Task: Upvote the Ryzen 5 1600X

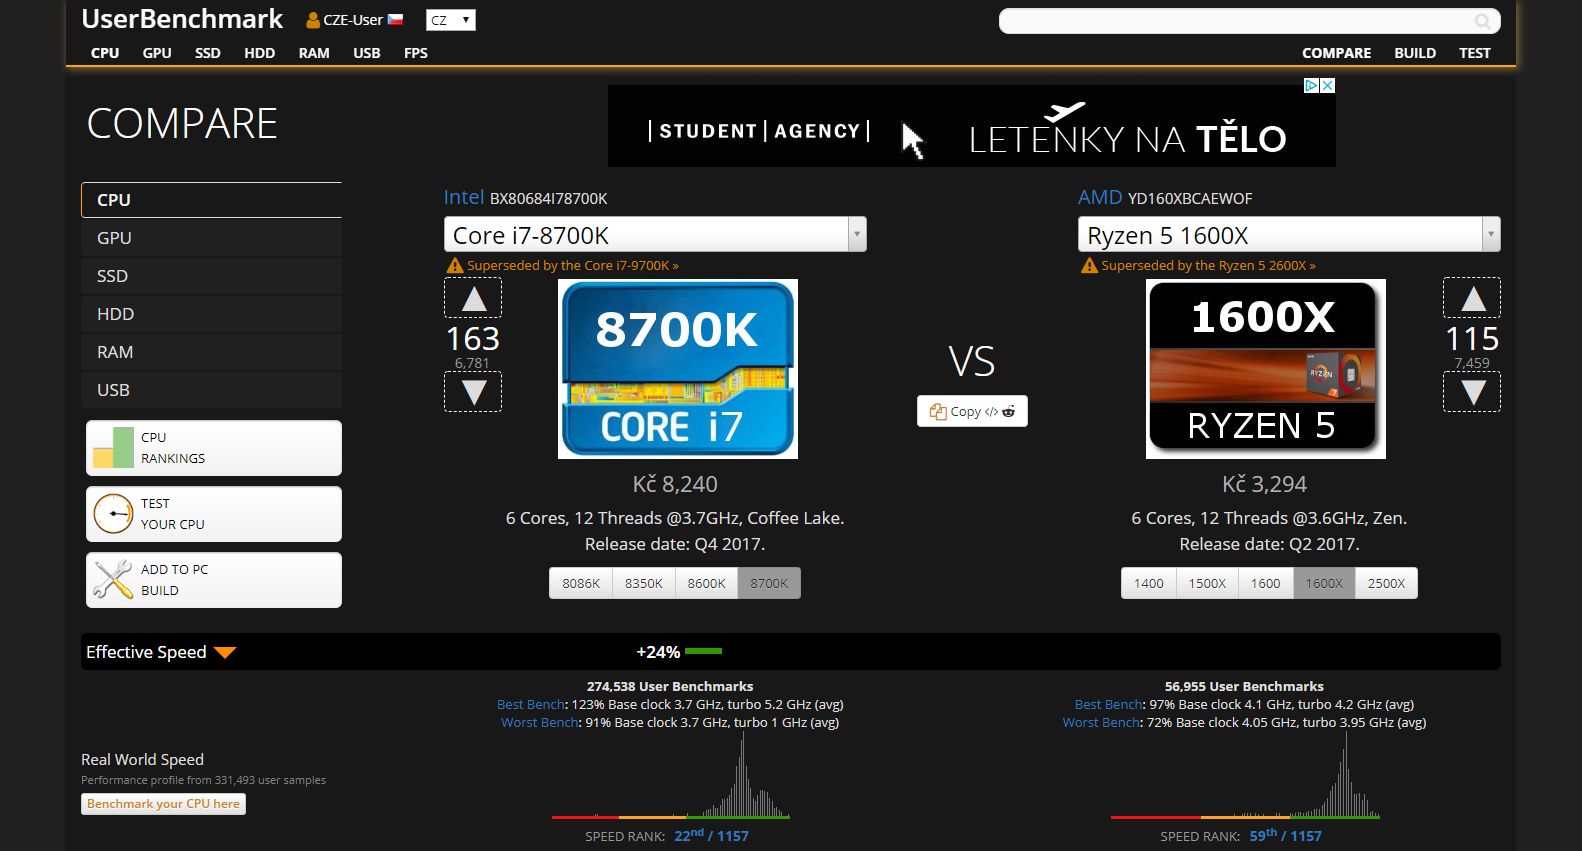Action: click(x=1472, y=298)
